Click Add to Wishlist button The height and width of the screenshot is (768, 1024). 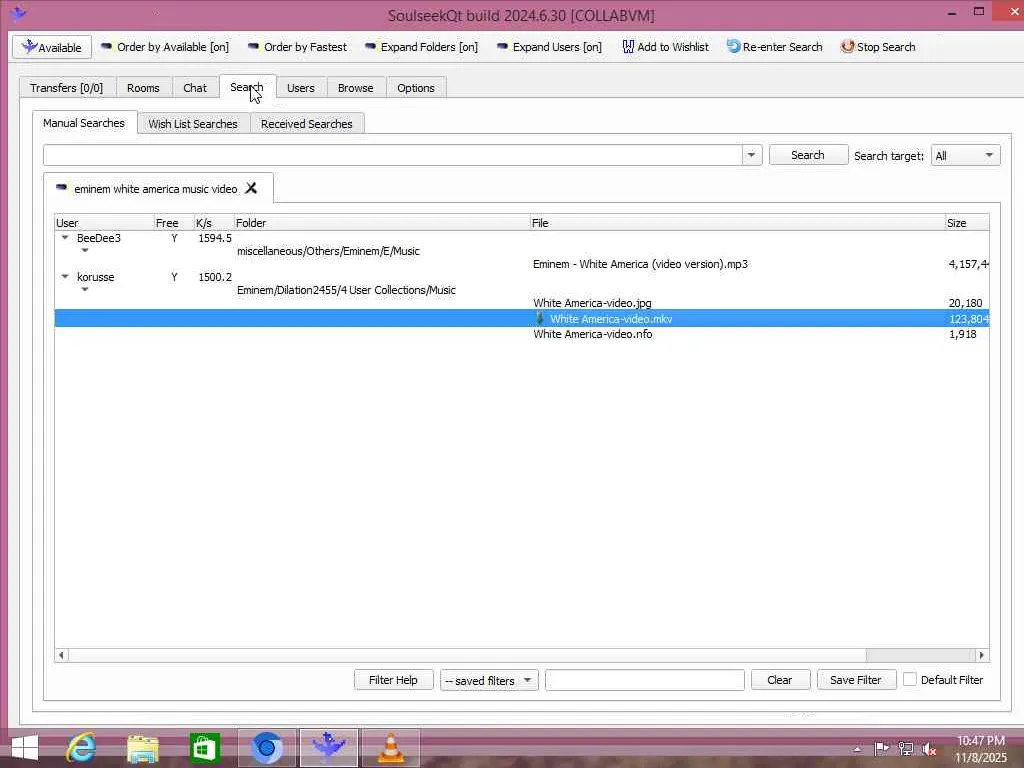(x=665, y=47)
